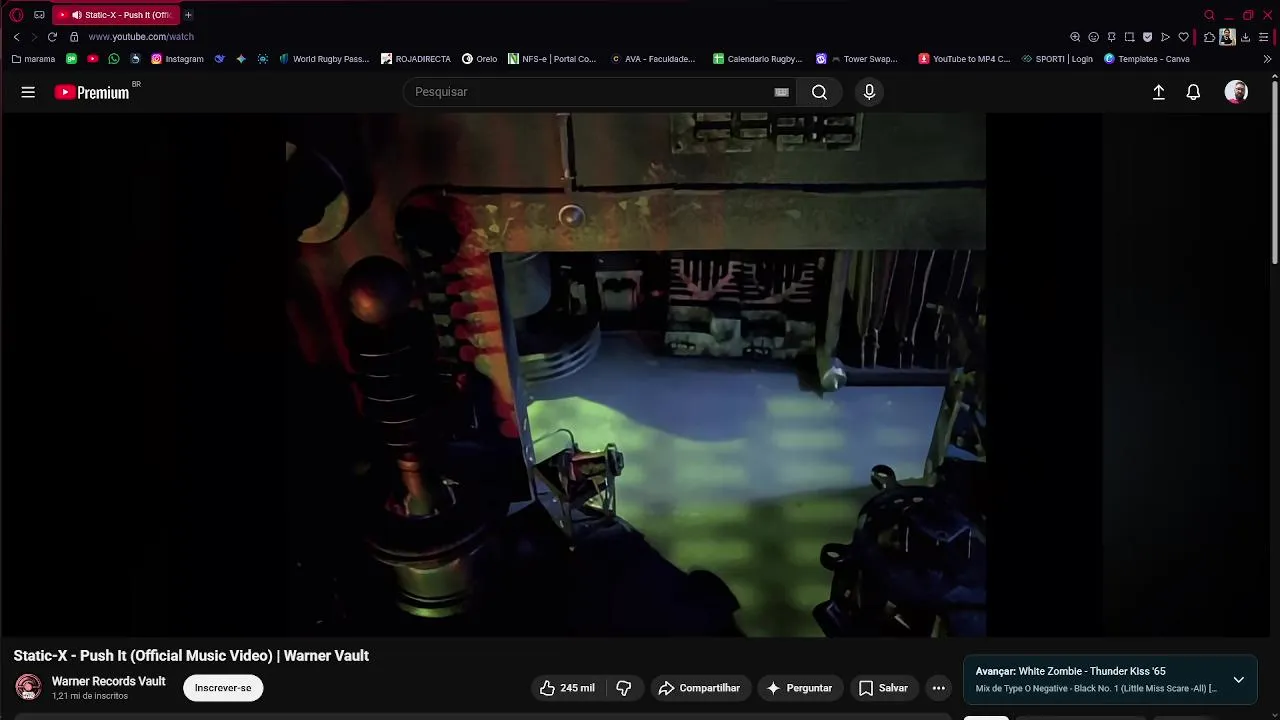The height and width of the screenshot is (720, 1280).
Task: Like the video with 245 mil thumbs up
Action: click(x=567, y=688)
